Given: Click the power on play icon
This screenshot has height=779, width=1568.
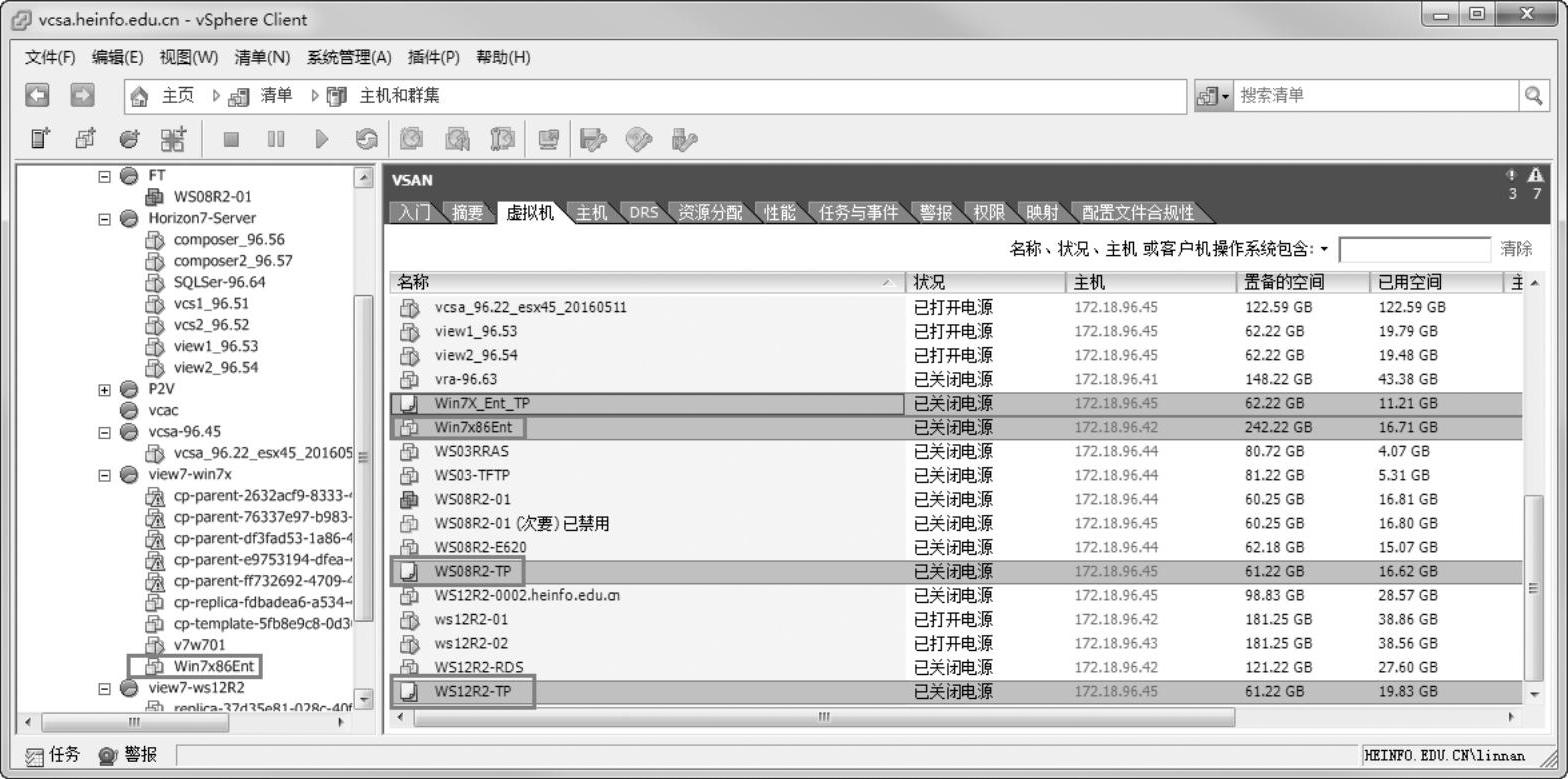Looking at the screenshot, I should (321, 140).
